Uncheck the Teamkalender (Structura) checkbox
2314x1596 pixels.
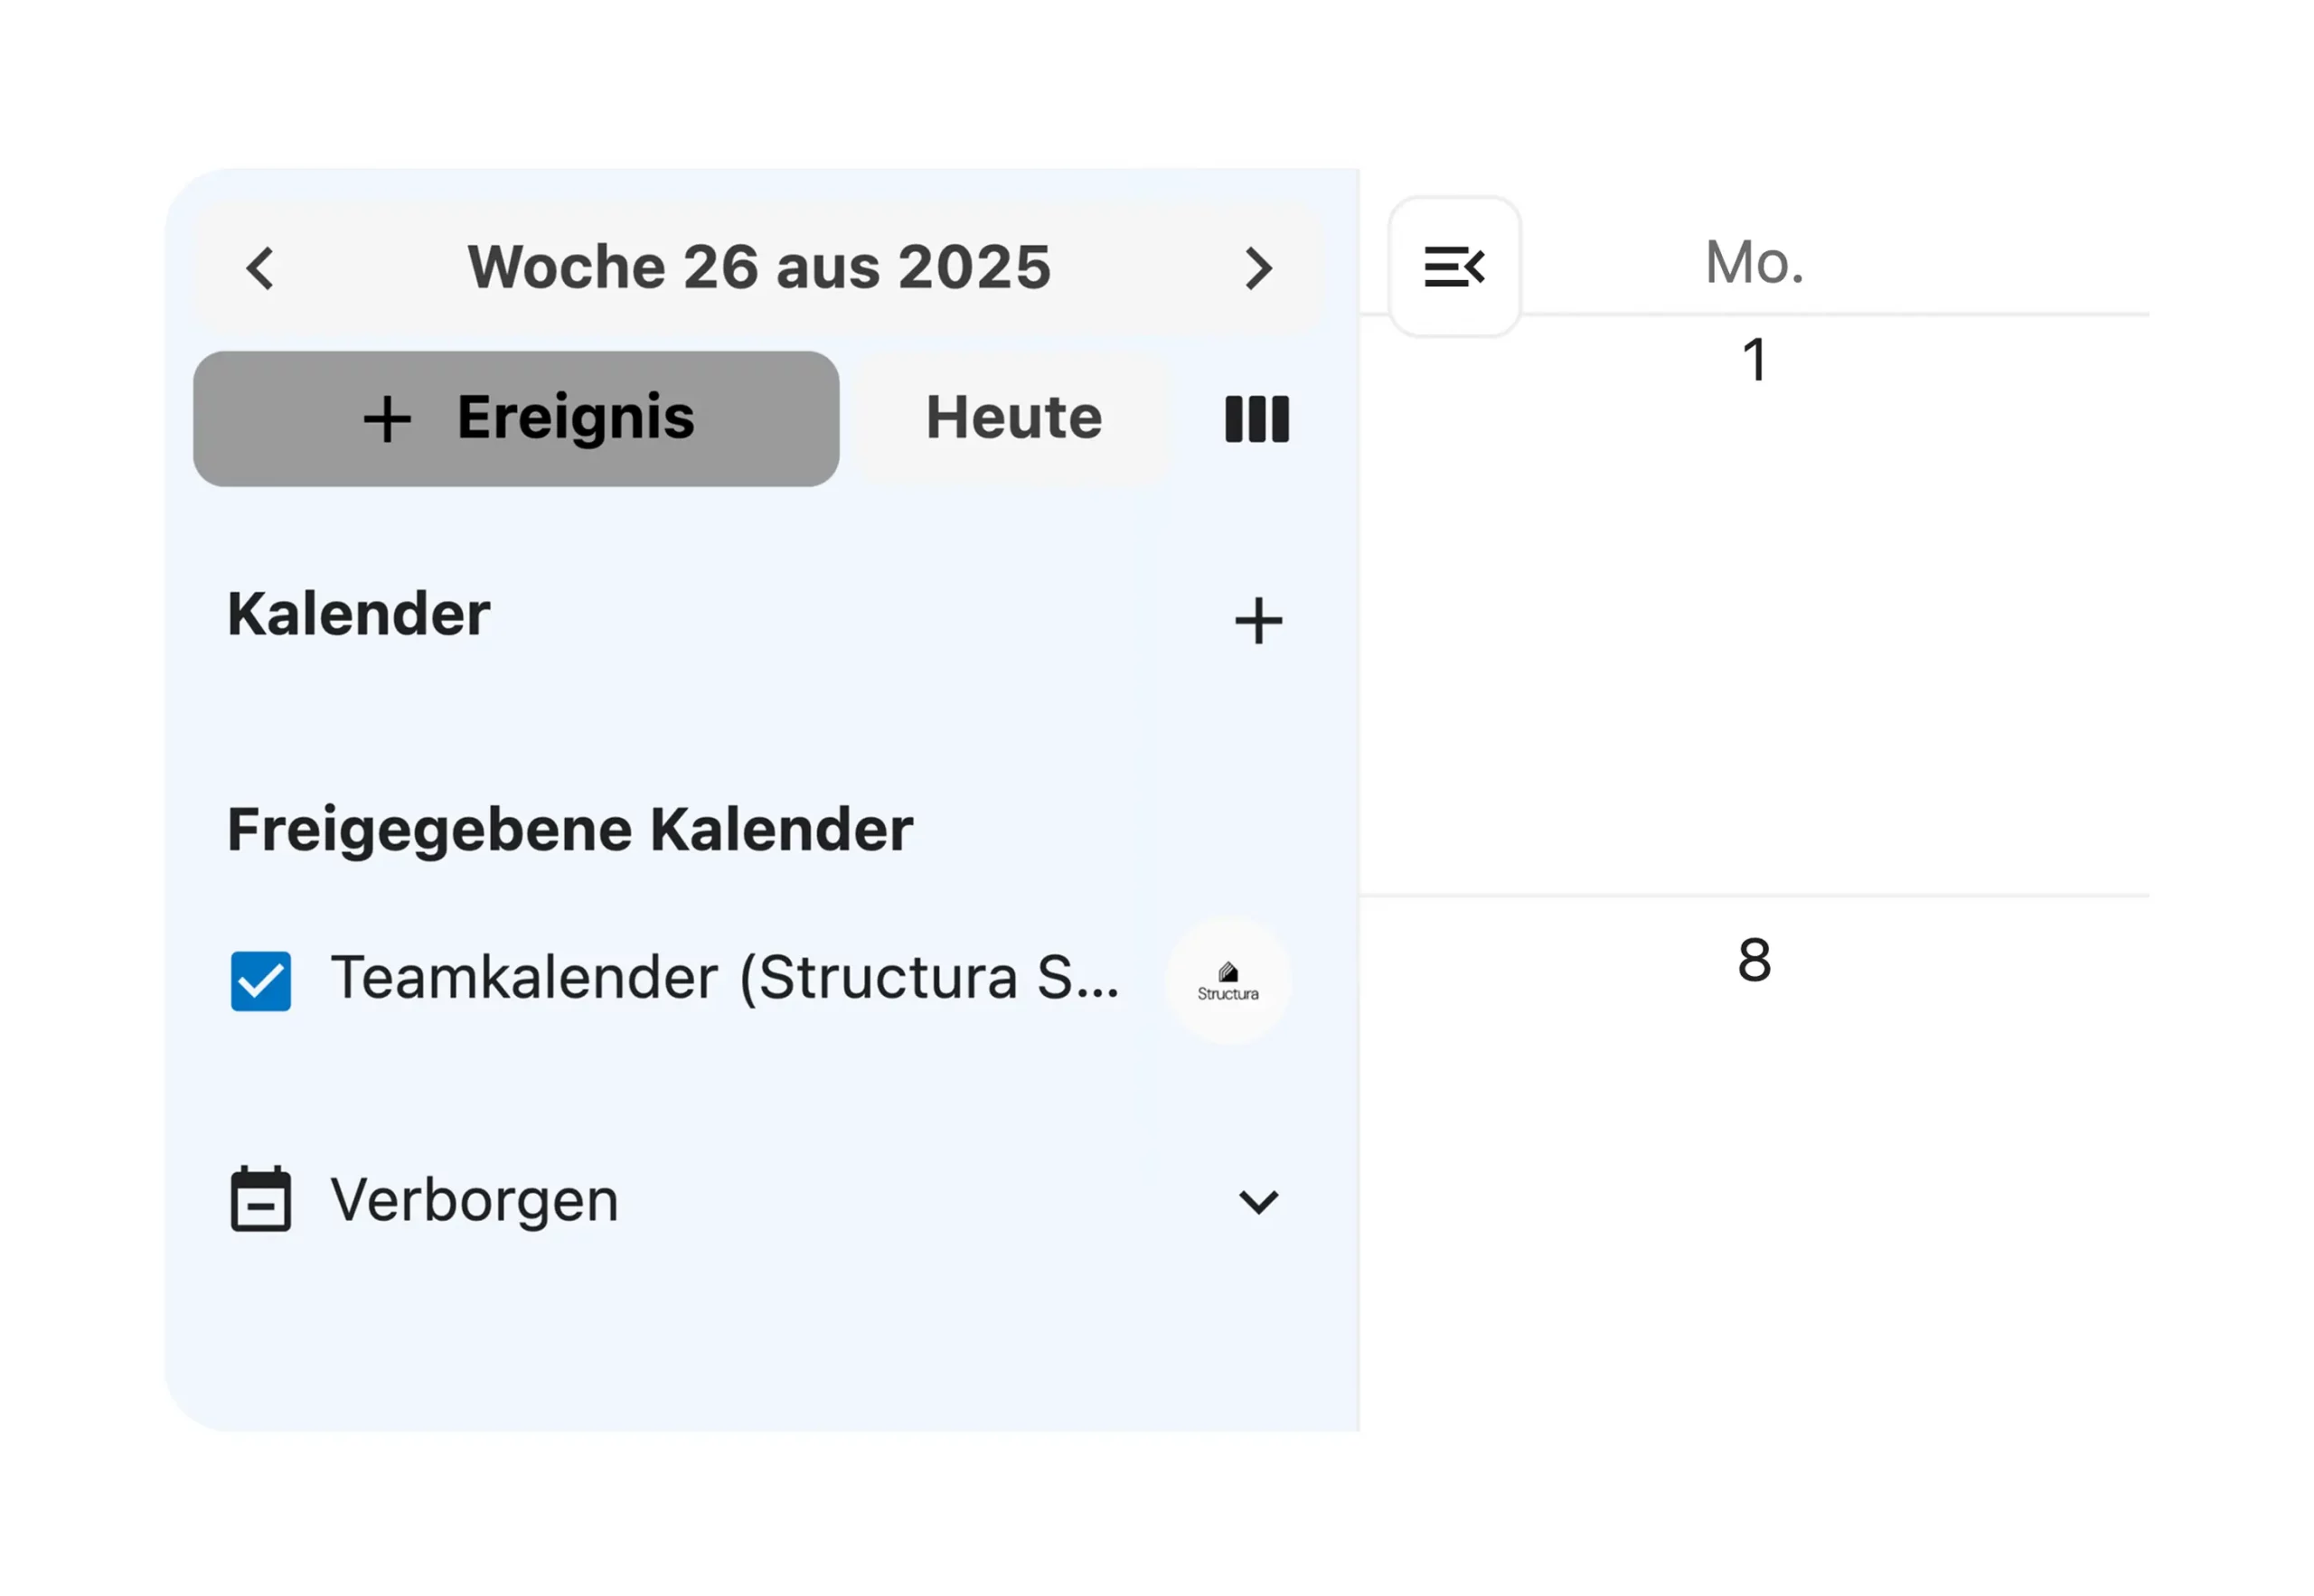[261, 980]
